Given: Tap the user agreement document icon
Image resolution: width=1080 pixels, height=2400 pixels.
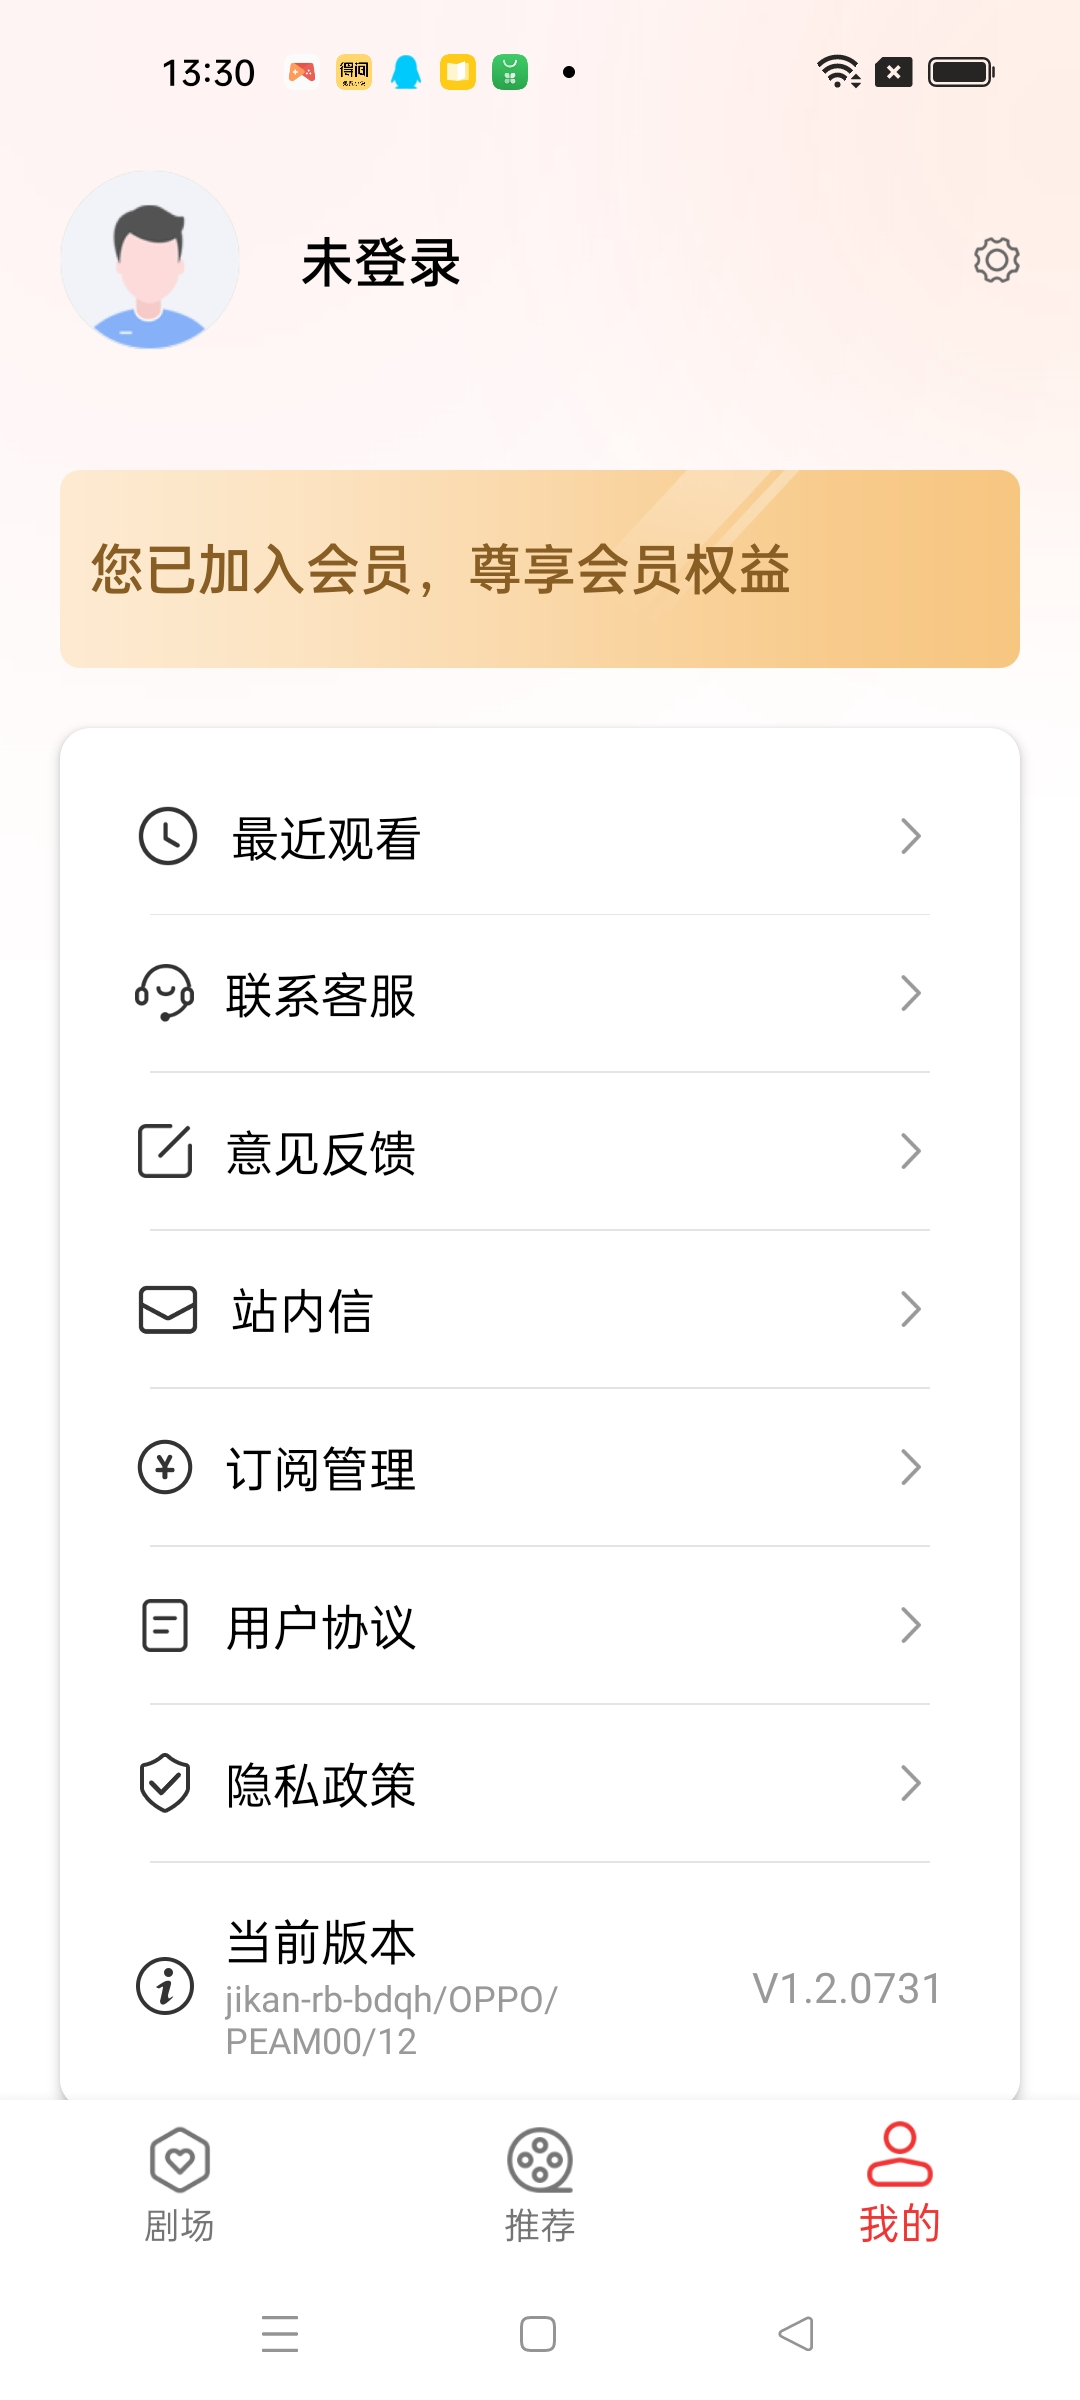Looking at the screenshot, I should [165, 1625].
